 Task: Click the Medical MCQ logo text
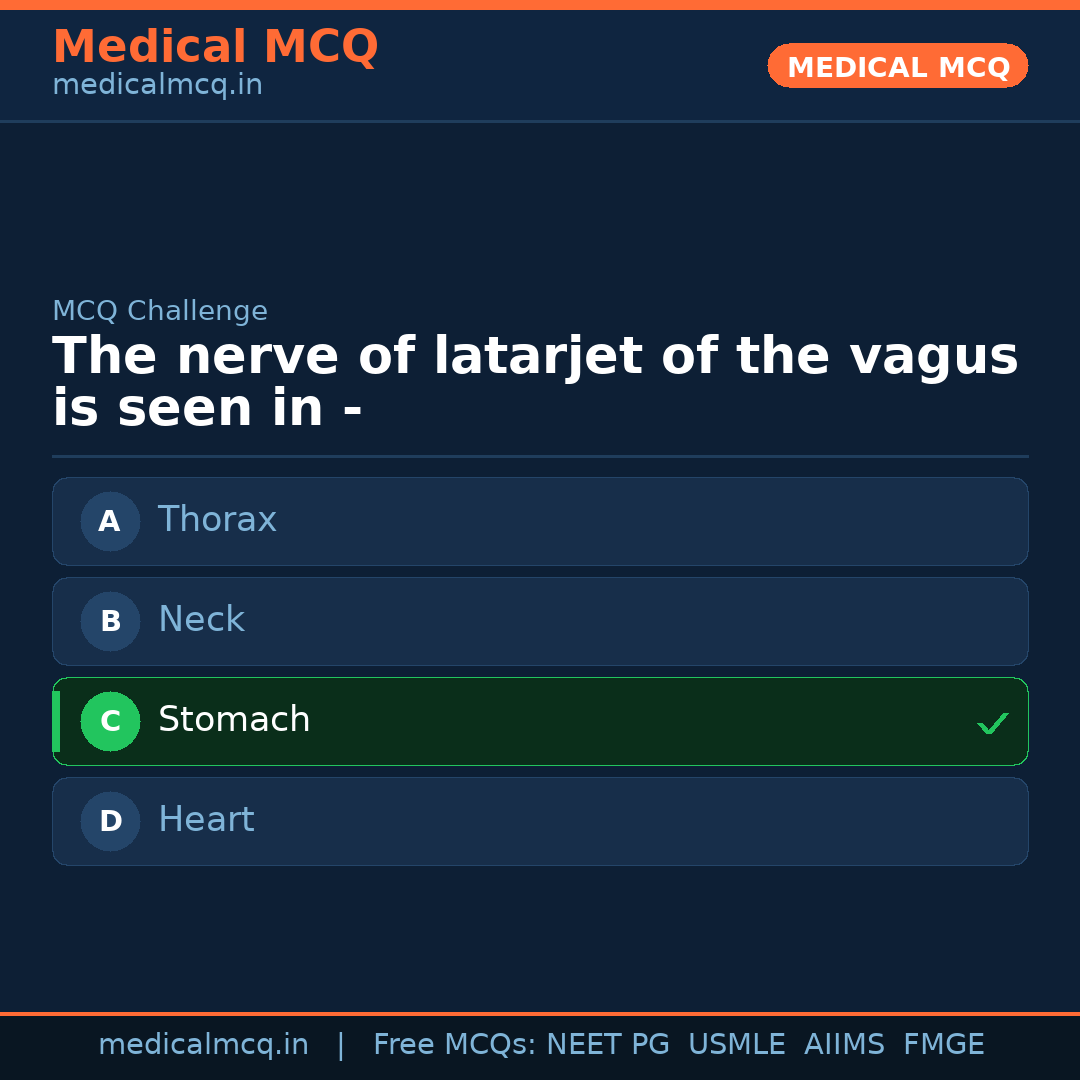click(x=215, y=46)
